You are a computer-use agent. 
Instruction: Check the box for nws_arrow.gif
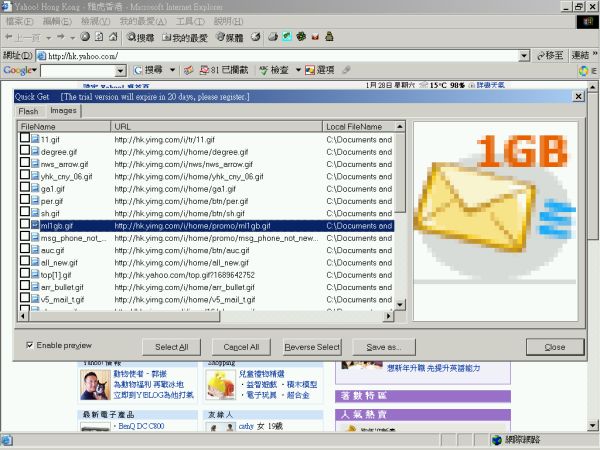[x=25, y=162]
